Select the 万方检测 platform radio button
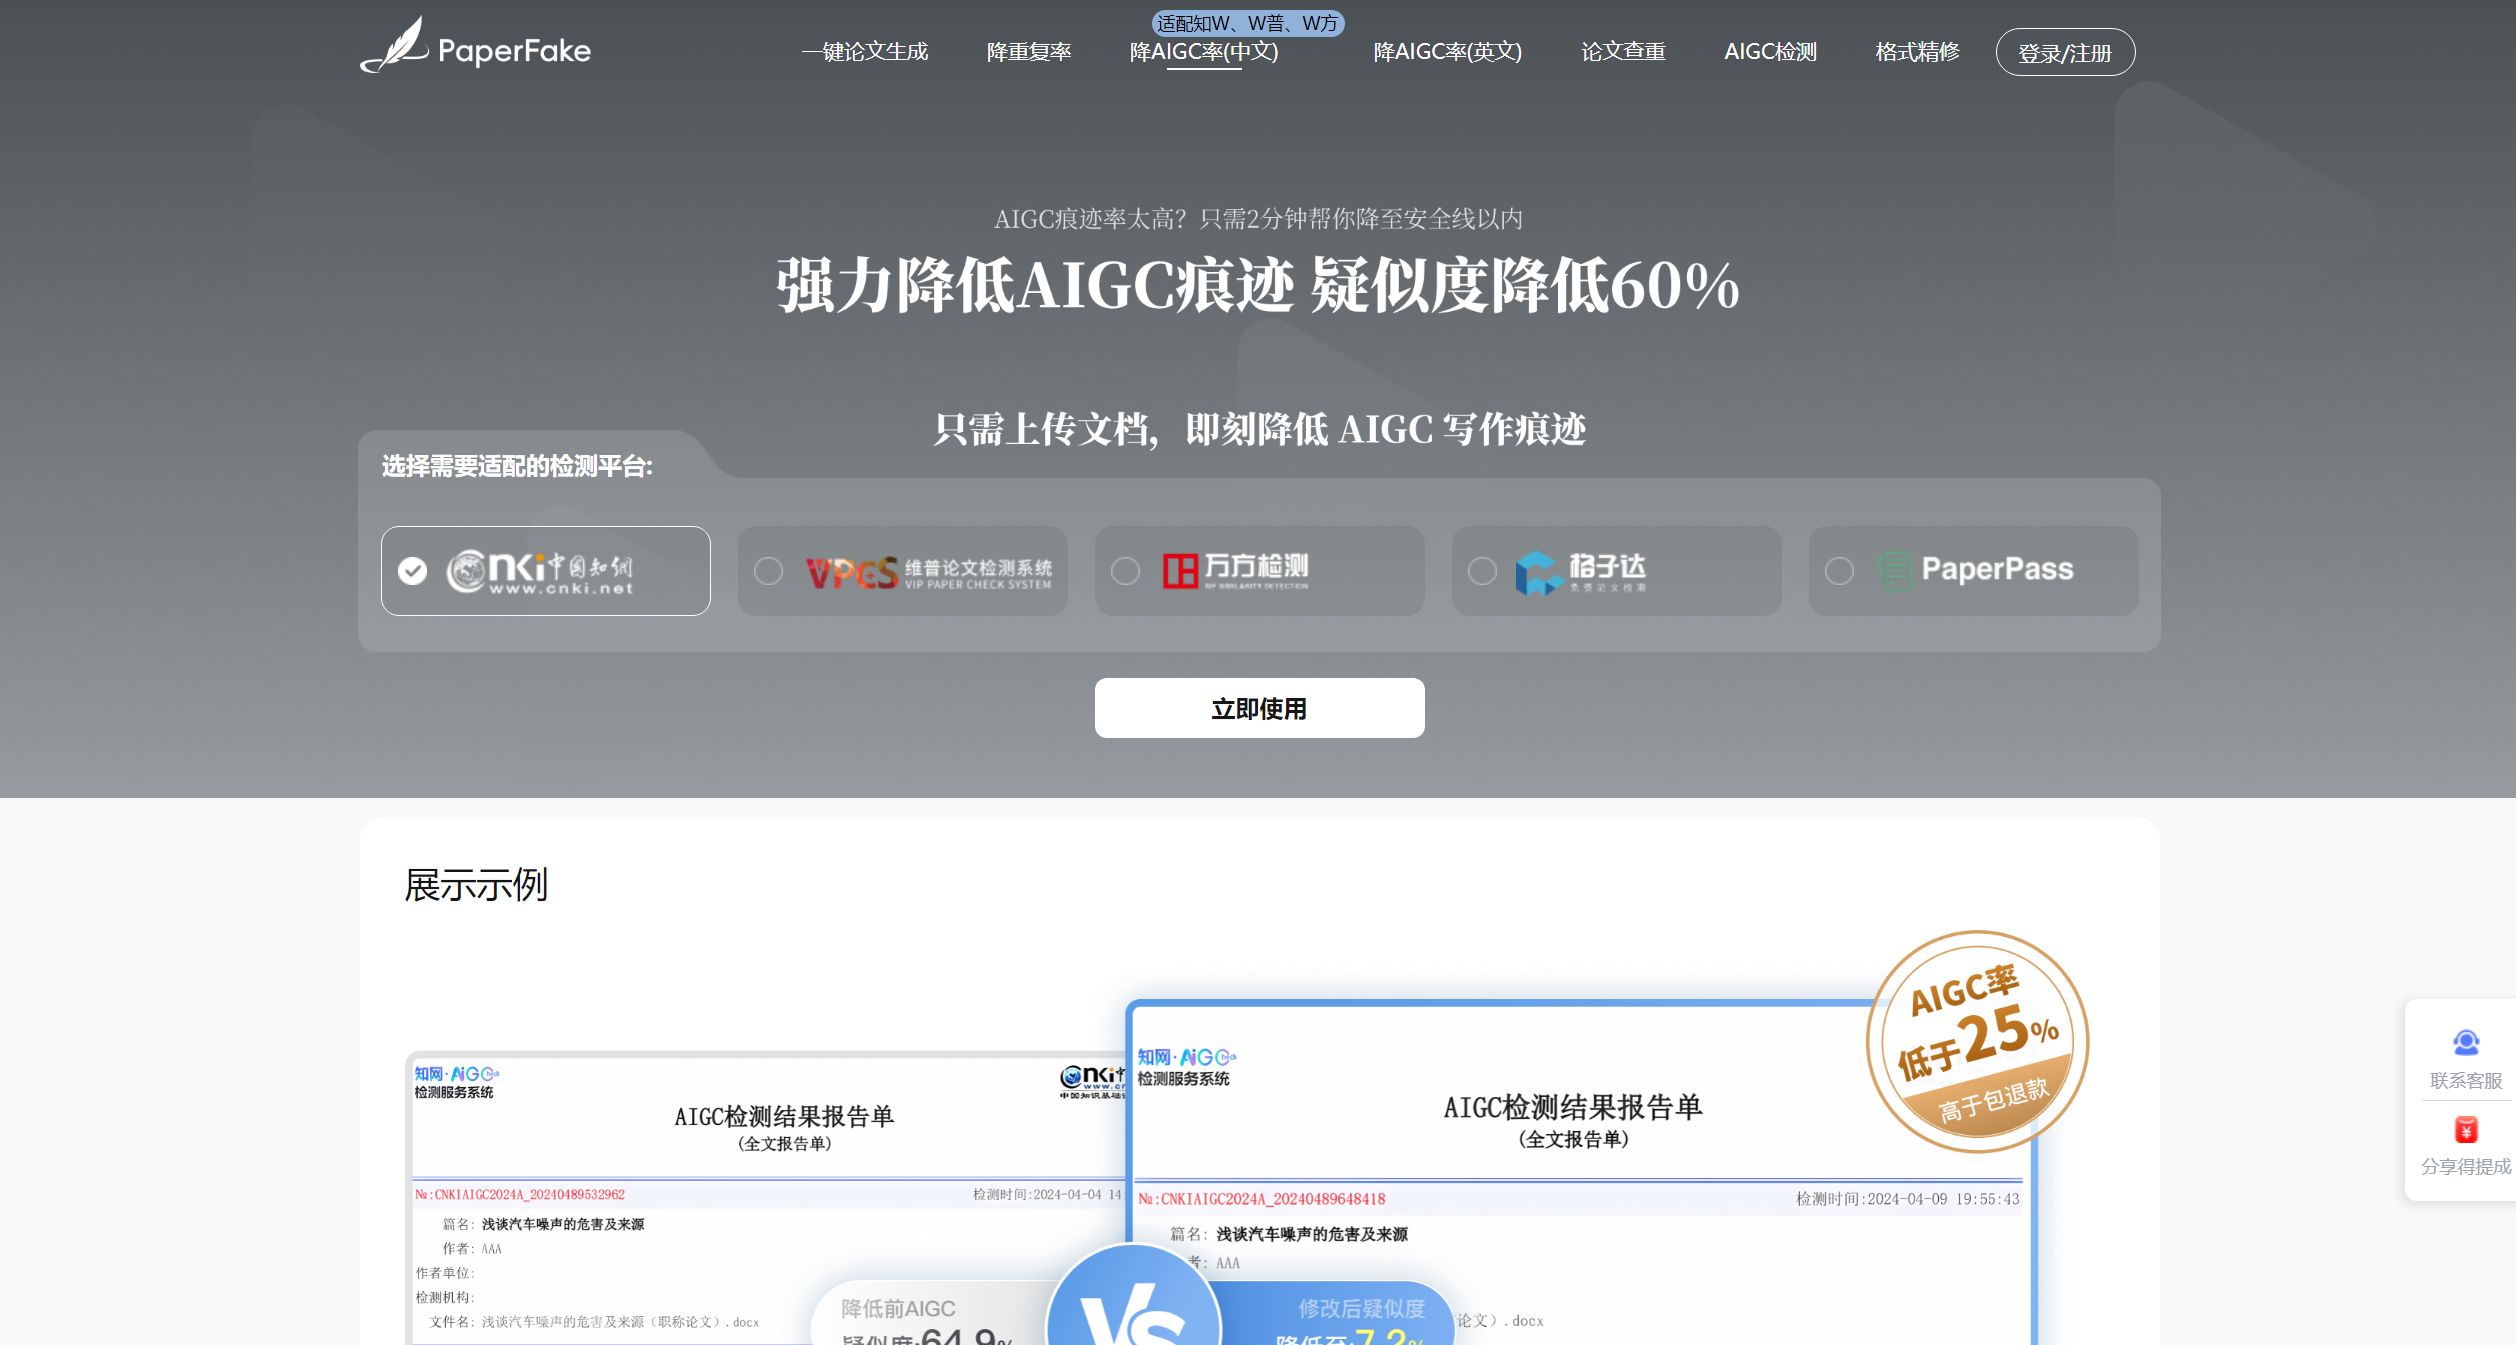This screenshot has width=2516, height=1345. pos(1125,571)
